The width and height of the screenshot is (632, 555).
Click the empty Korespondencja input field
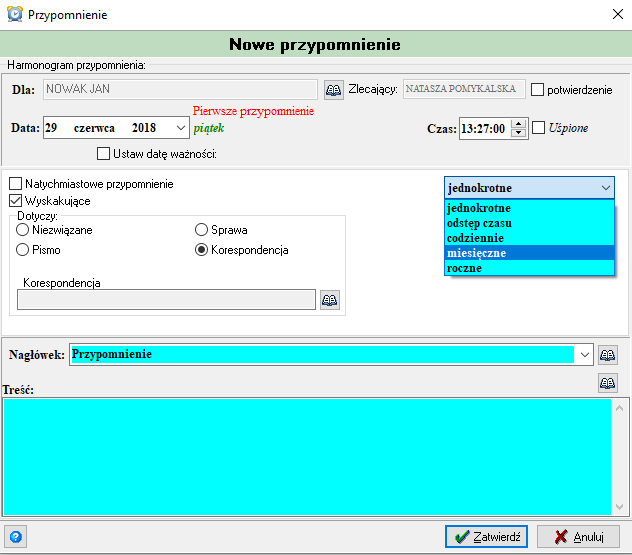[x=166, y=299]
